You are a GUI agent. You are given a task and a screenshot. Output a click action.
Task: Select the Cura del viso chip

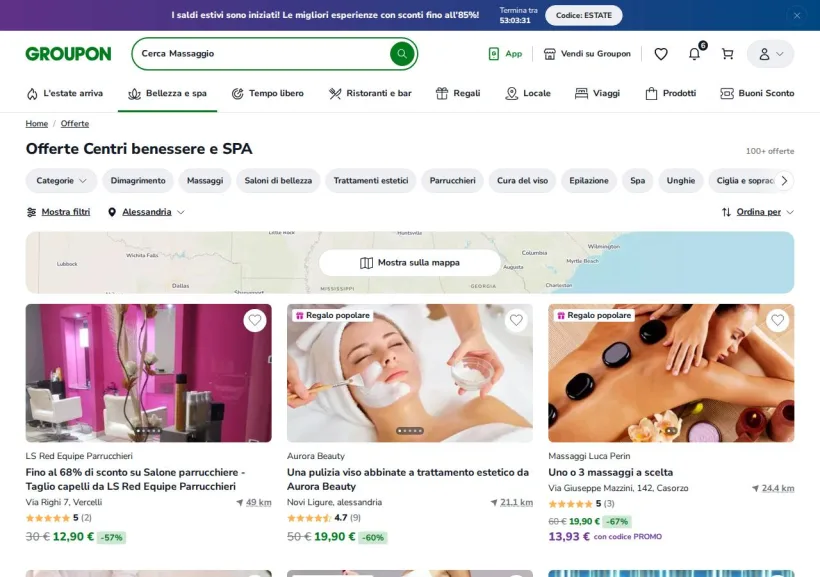522,180
